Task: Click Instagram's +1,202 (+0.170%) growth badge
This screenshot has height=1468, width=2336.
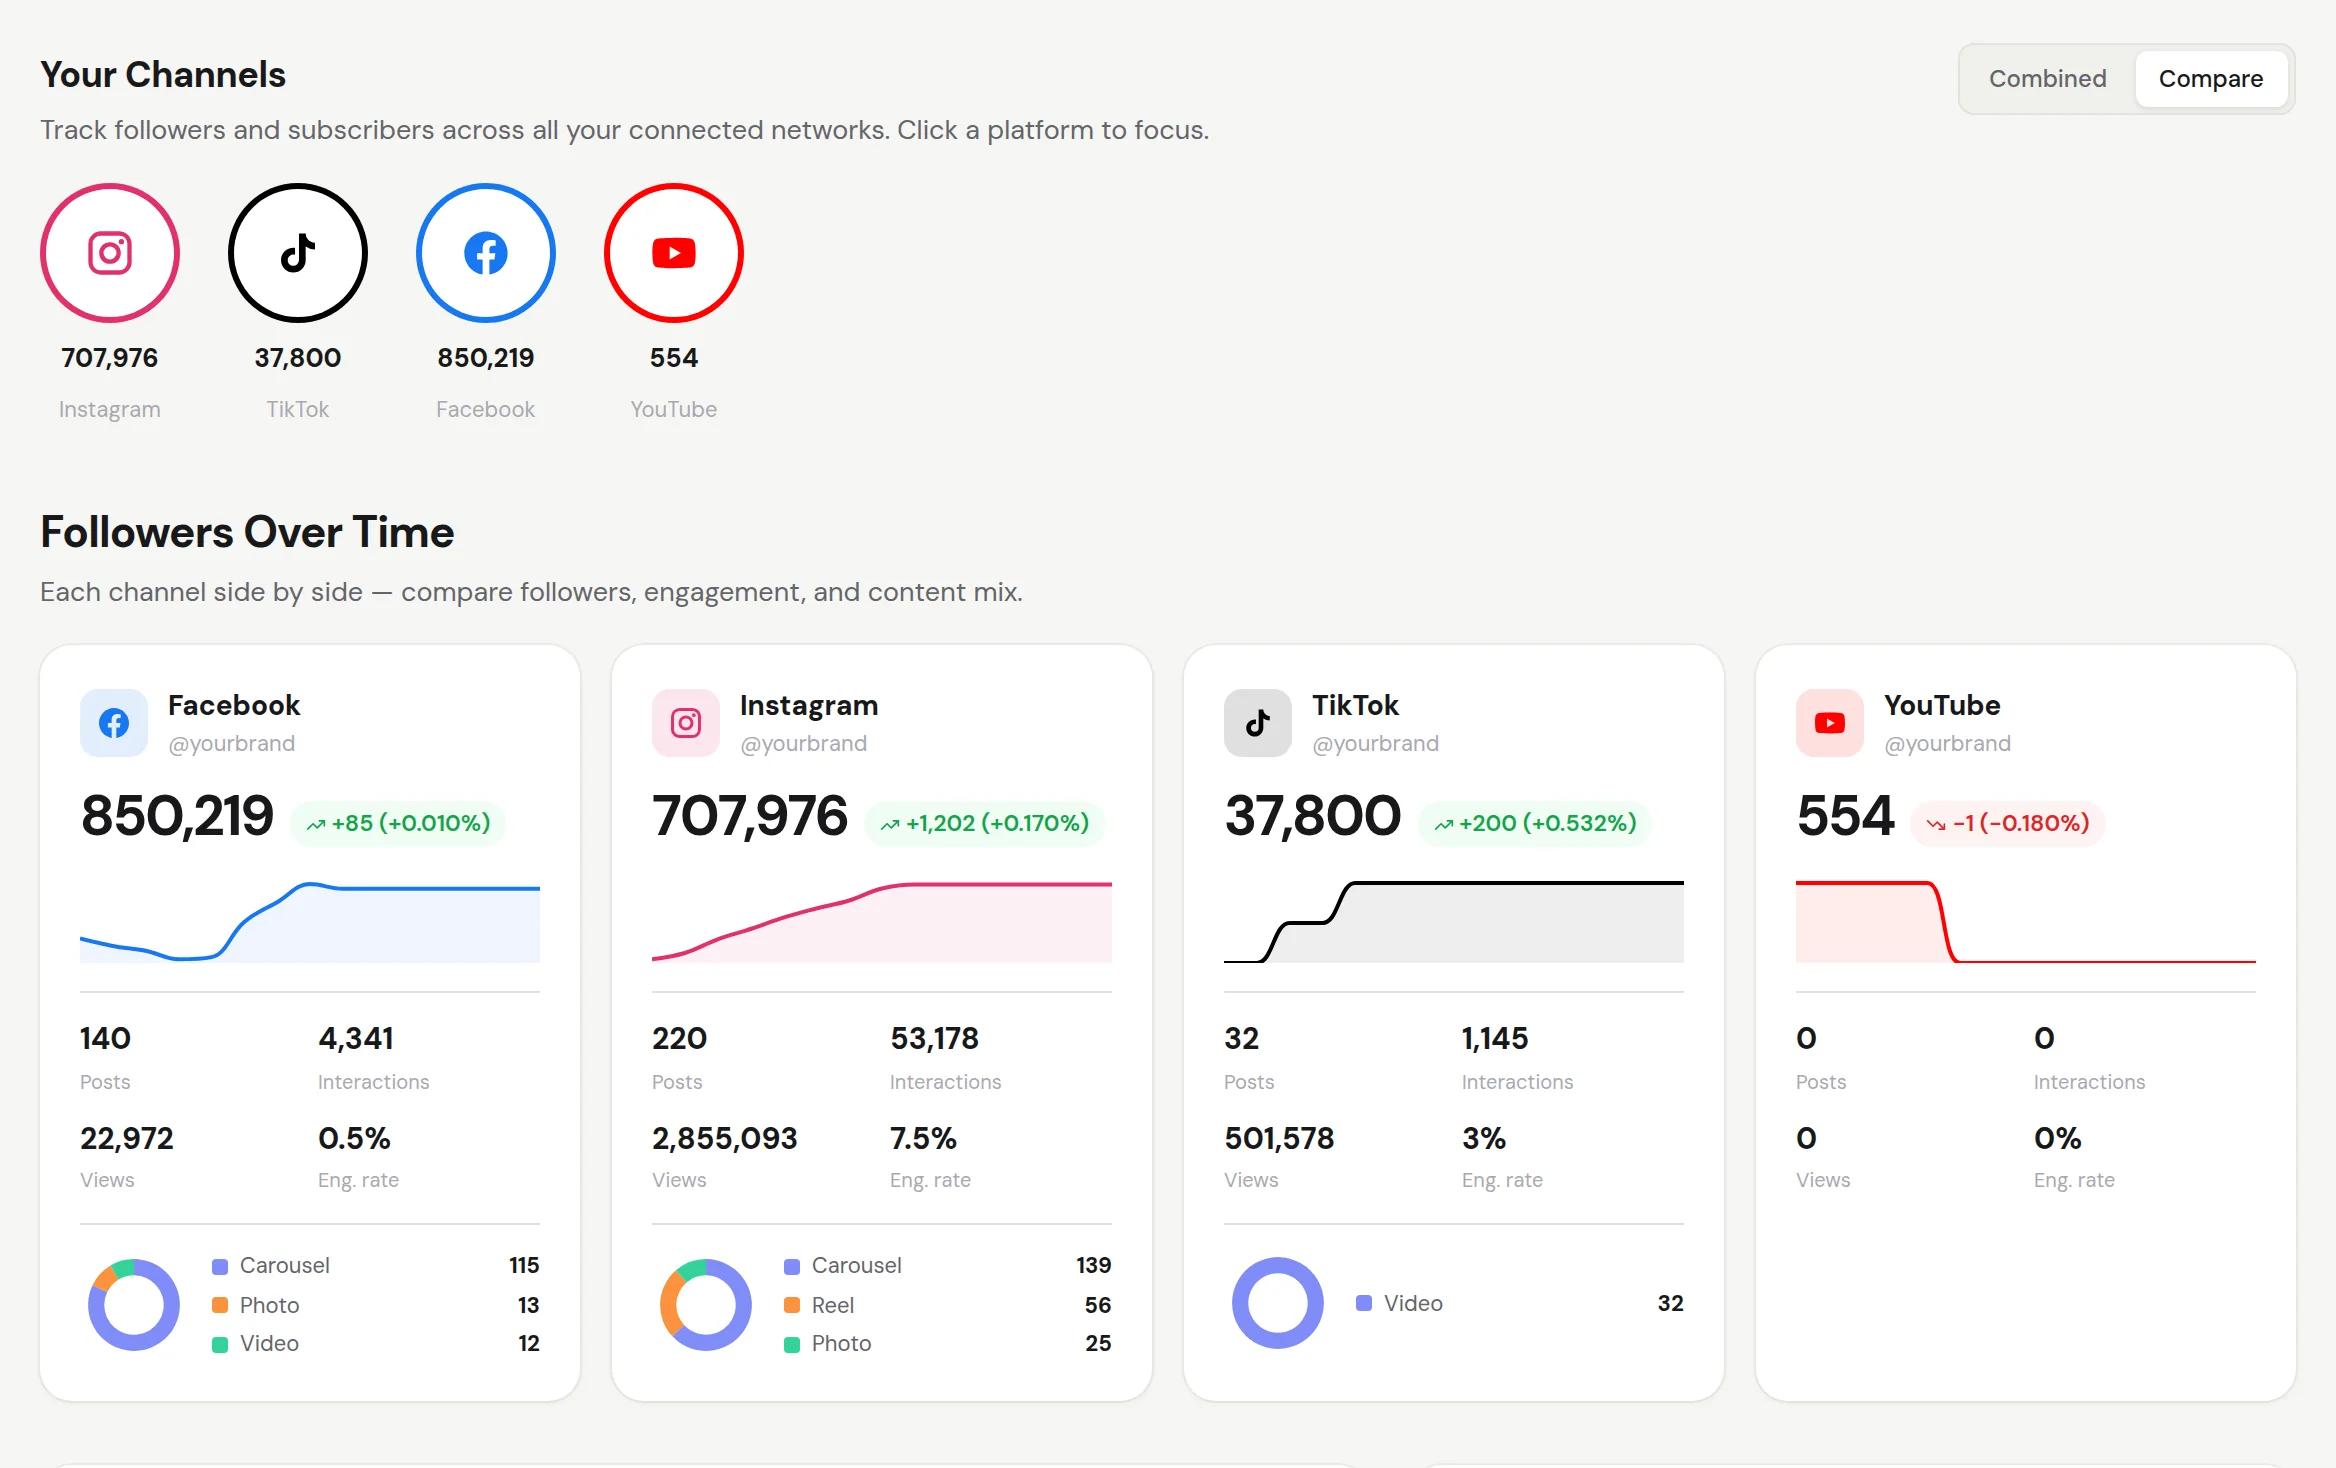Action: click(984, 823)
